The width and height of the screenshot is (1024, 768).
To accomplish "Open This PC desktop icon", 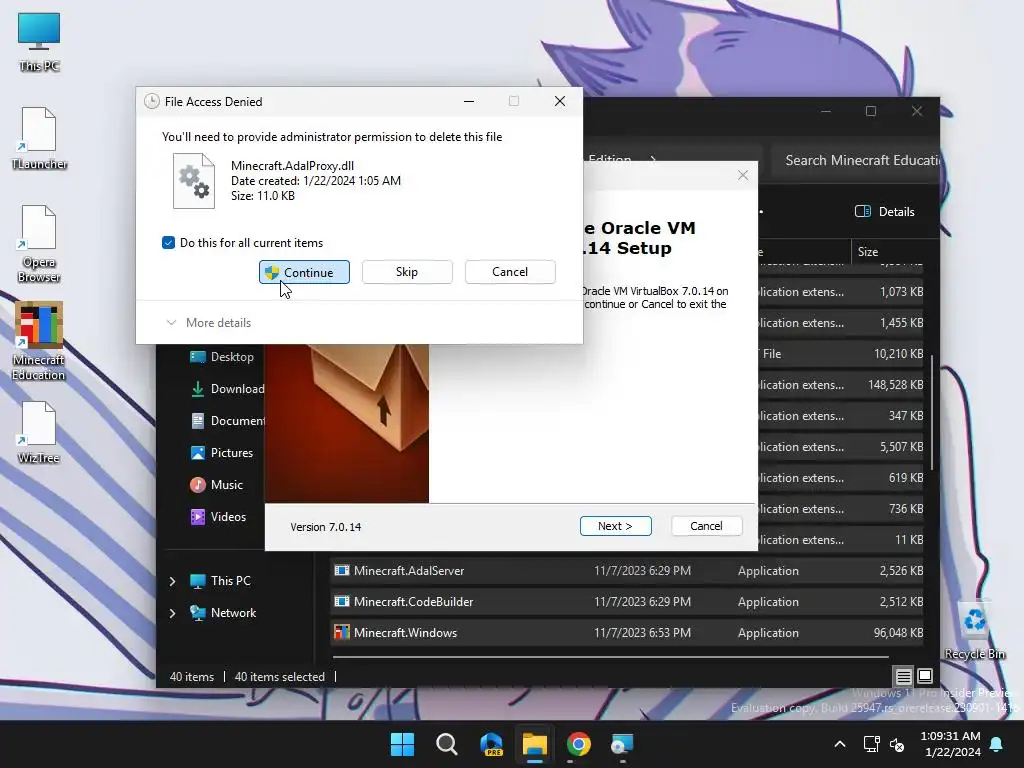I will pyautogui.click(x=39, y=42).
